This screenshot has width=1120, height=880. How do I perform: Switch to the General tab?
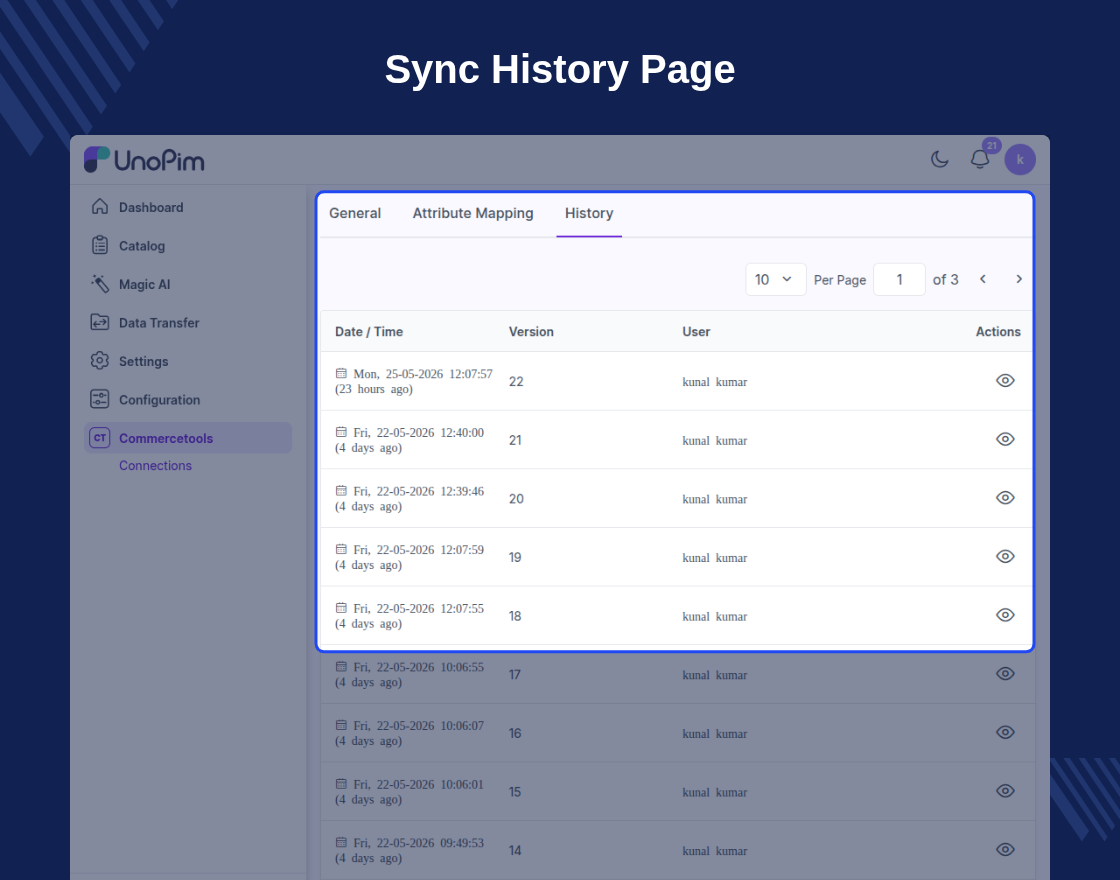pos(355,213)
